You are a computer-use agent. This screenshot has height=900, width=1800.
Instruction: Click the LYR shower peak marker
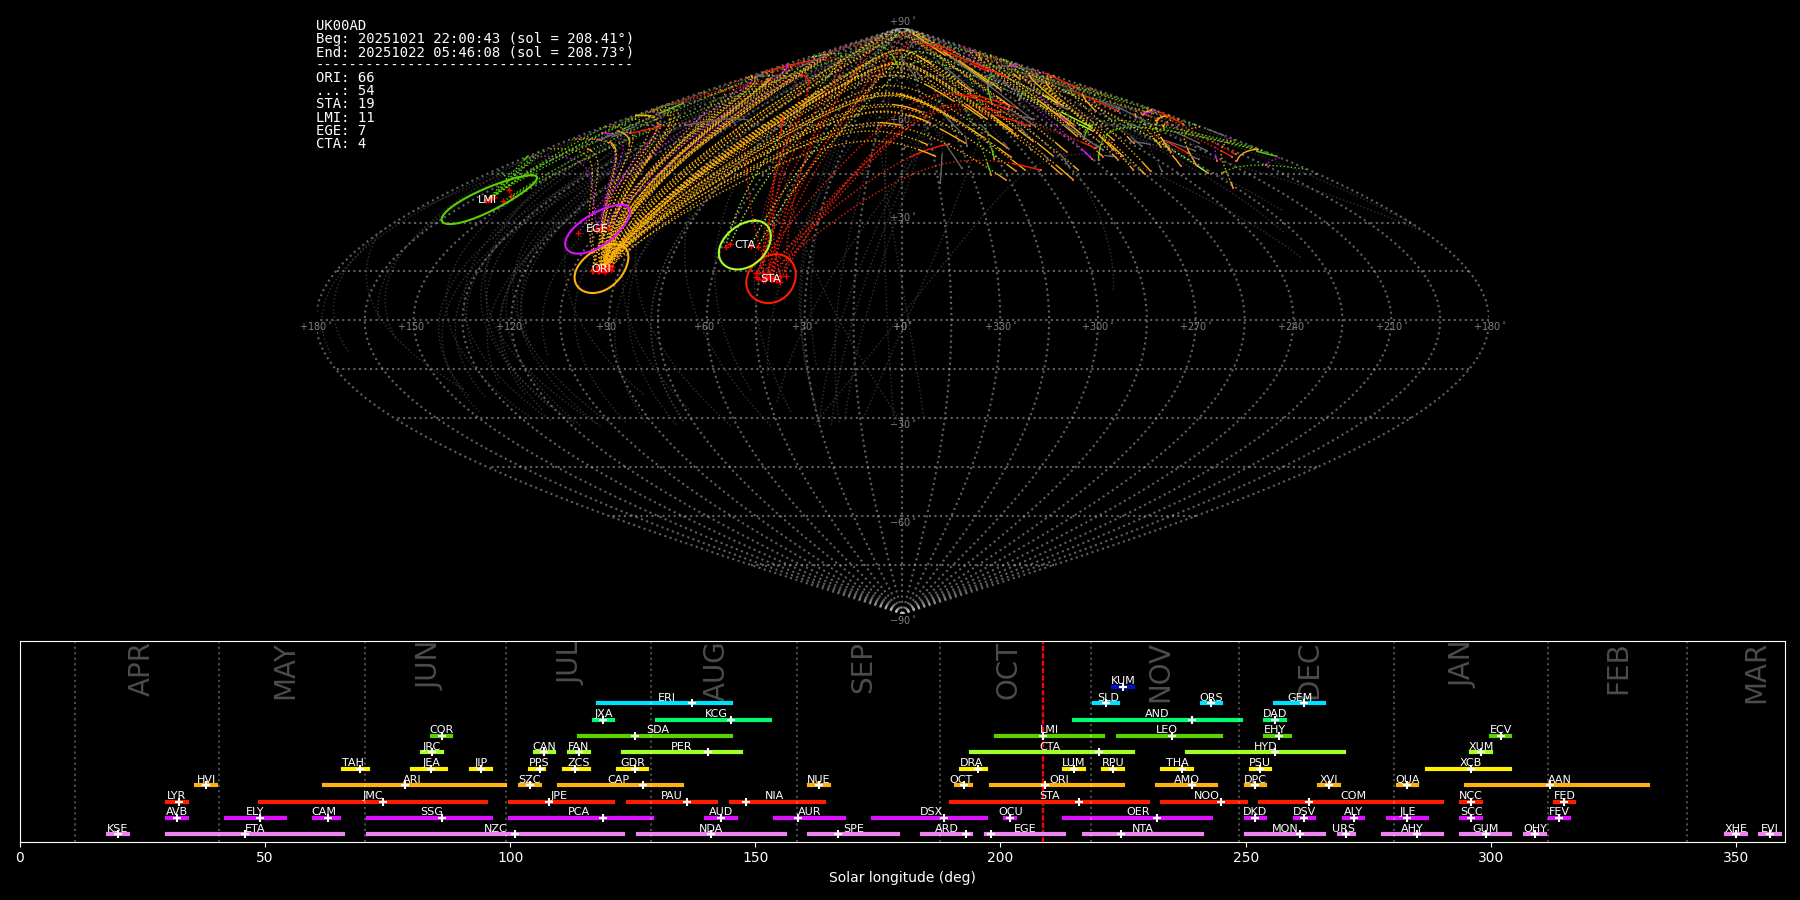coord(178,802)
